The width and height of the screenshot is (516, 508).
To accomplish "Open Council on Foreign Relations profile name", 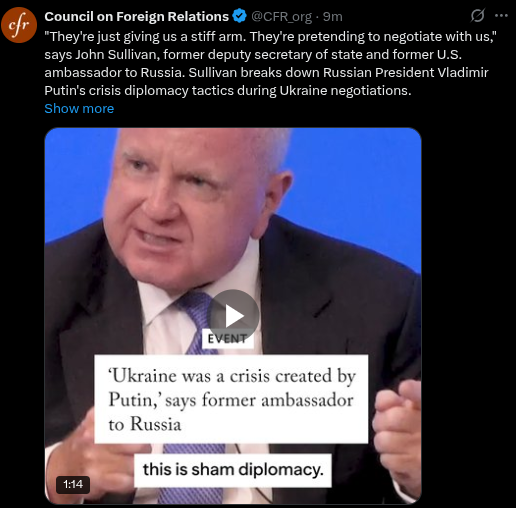I will (x=137, y=16).
